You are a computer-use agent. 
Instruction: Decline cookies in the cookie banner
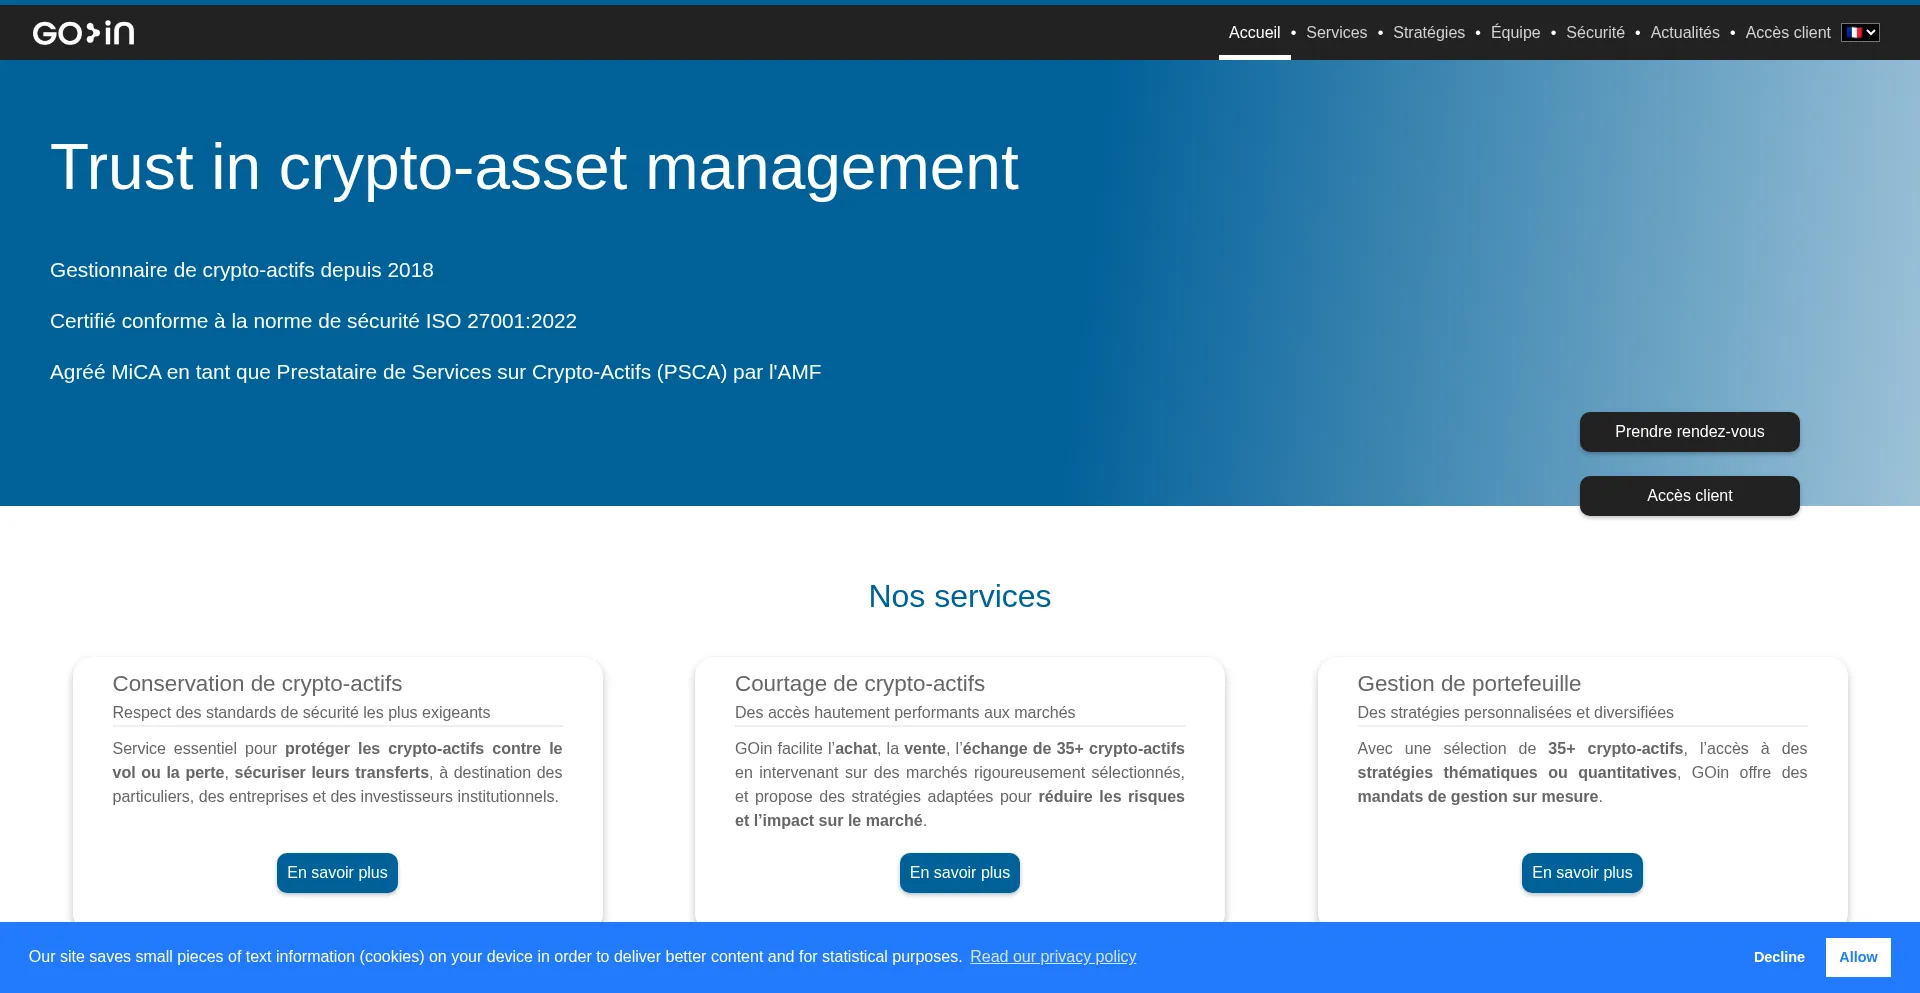tap(1779, 957)
